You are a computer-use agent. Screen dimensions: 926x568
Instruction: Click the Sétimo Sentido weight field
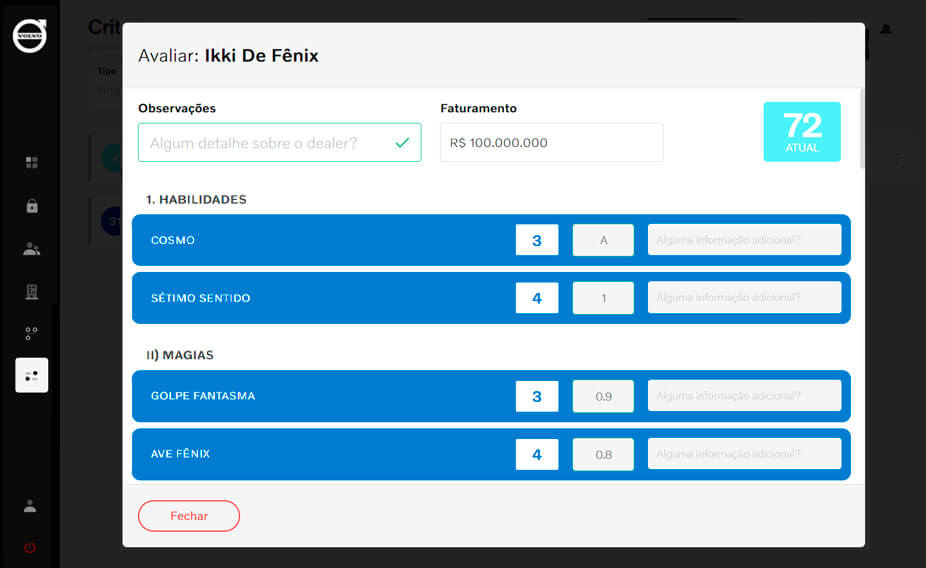pos(603,298)
